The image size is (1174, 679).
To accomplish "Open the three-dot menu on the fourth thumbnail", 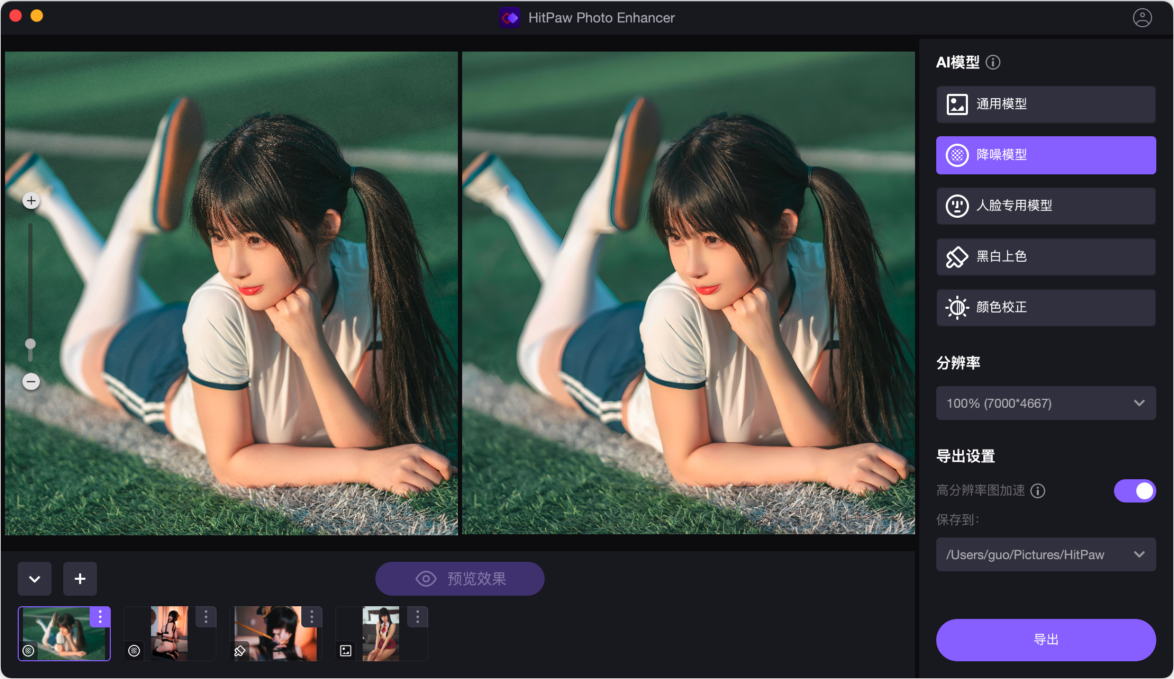I will click(x=418, y=617).
